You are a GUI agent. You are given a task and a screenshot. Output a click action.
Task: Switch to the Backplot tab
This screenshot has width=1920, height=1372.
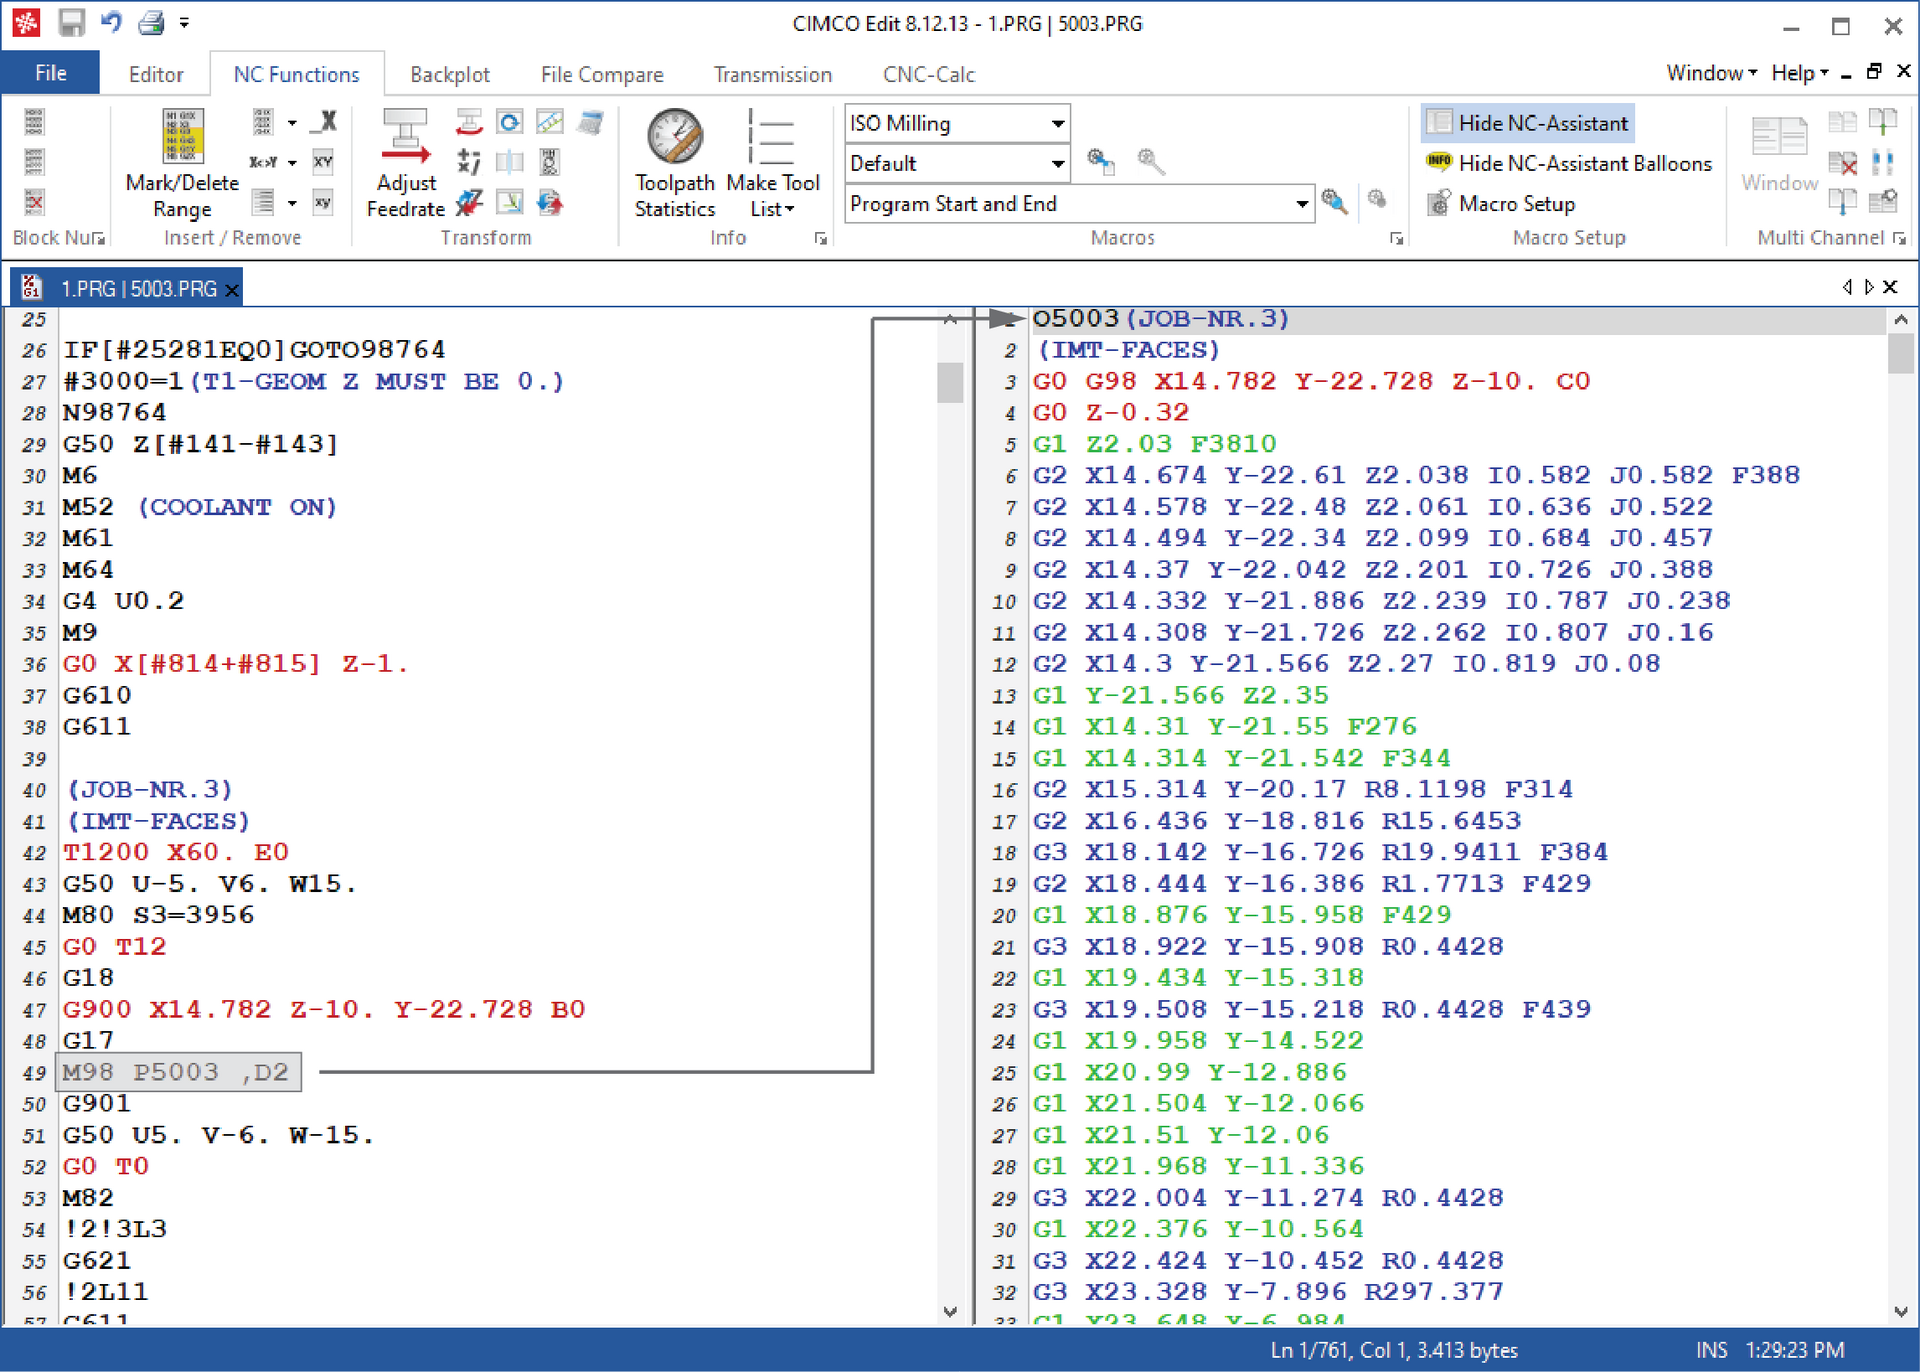click(450, 74)
